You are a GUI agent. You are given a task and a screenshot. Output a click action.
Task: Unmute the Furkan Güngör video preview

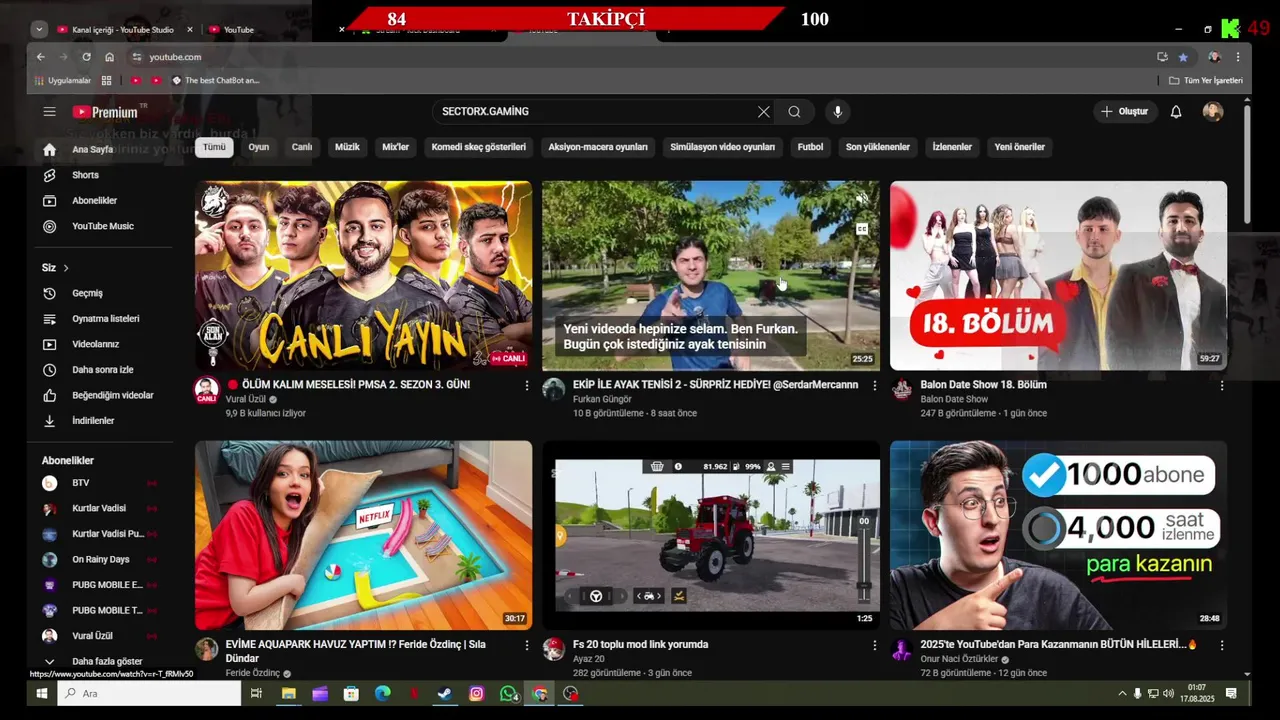pyautogui.click(x=862, y=199)
